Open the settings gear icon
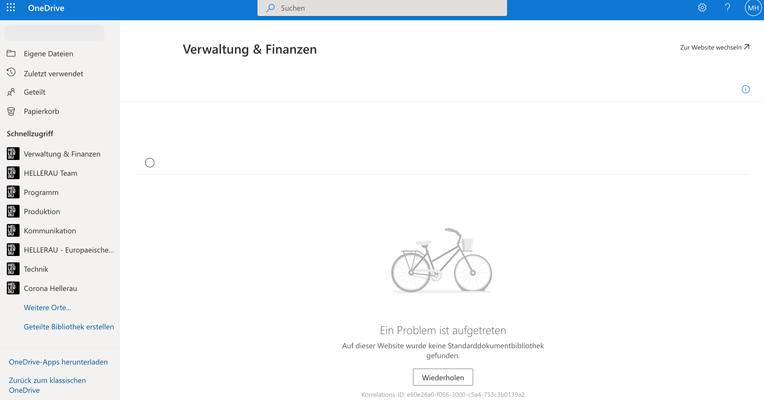This screenshot has width=764, height=400. (x=702, y=8)
